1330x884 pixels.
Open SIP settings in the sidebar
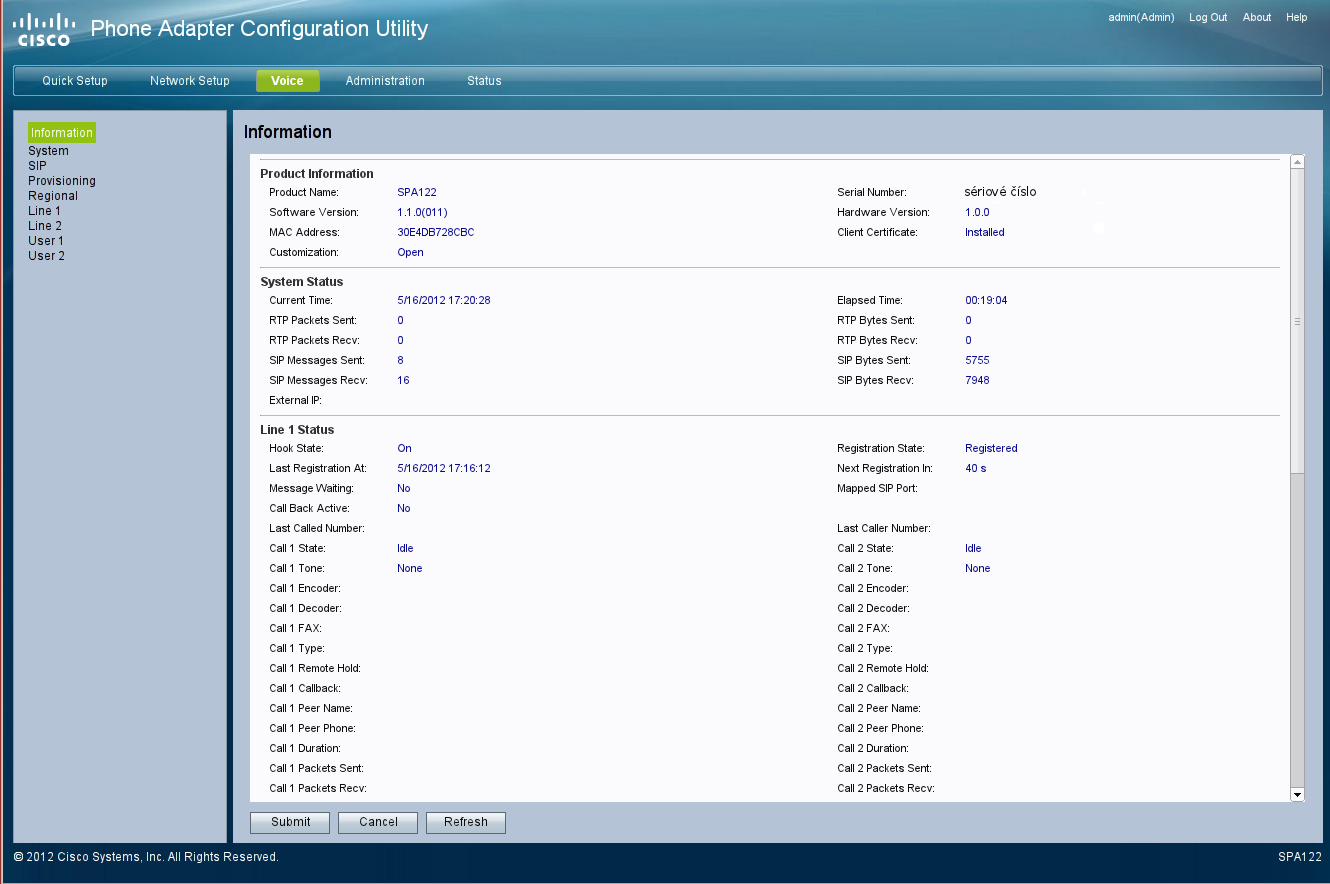pyautogui.click(x=37, y=166)
